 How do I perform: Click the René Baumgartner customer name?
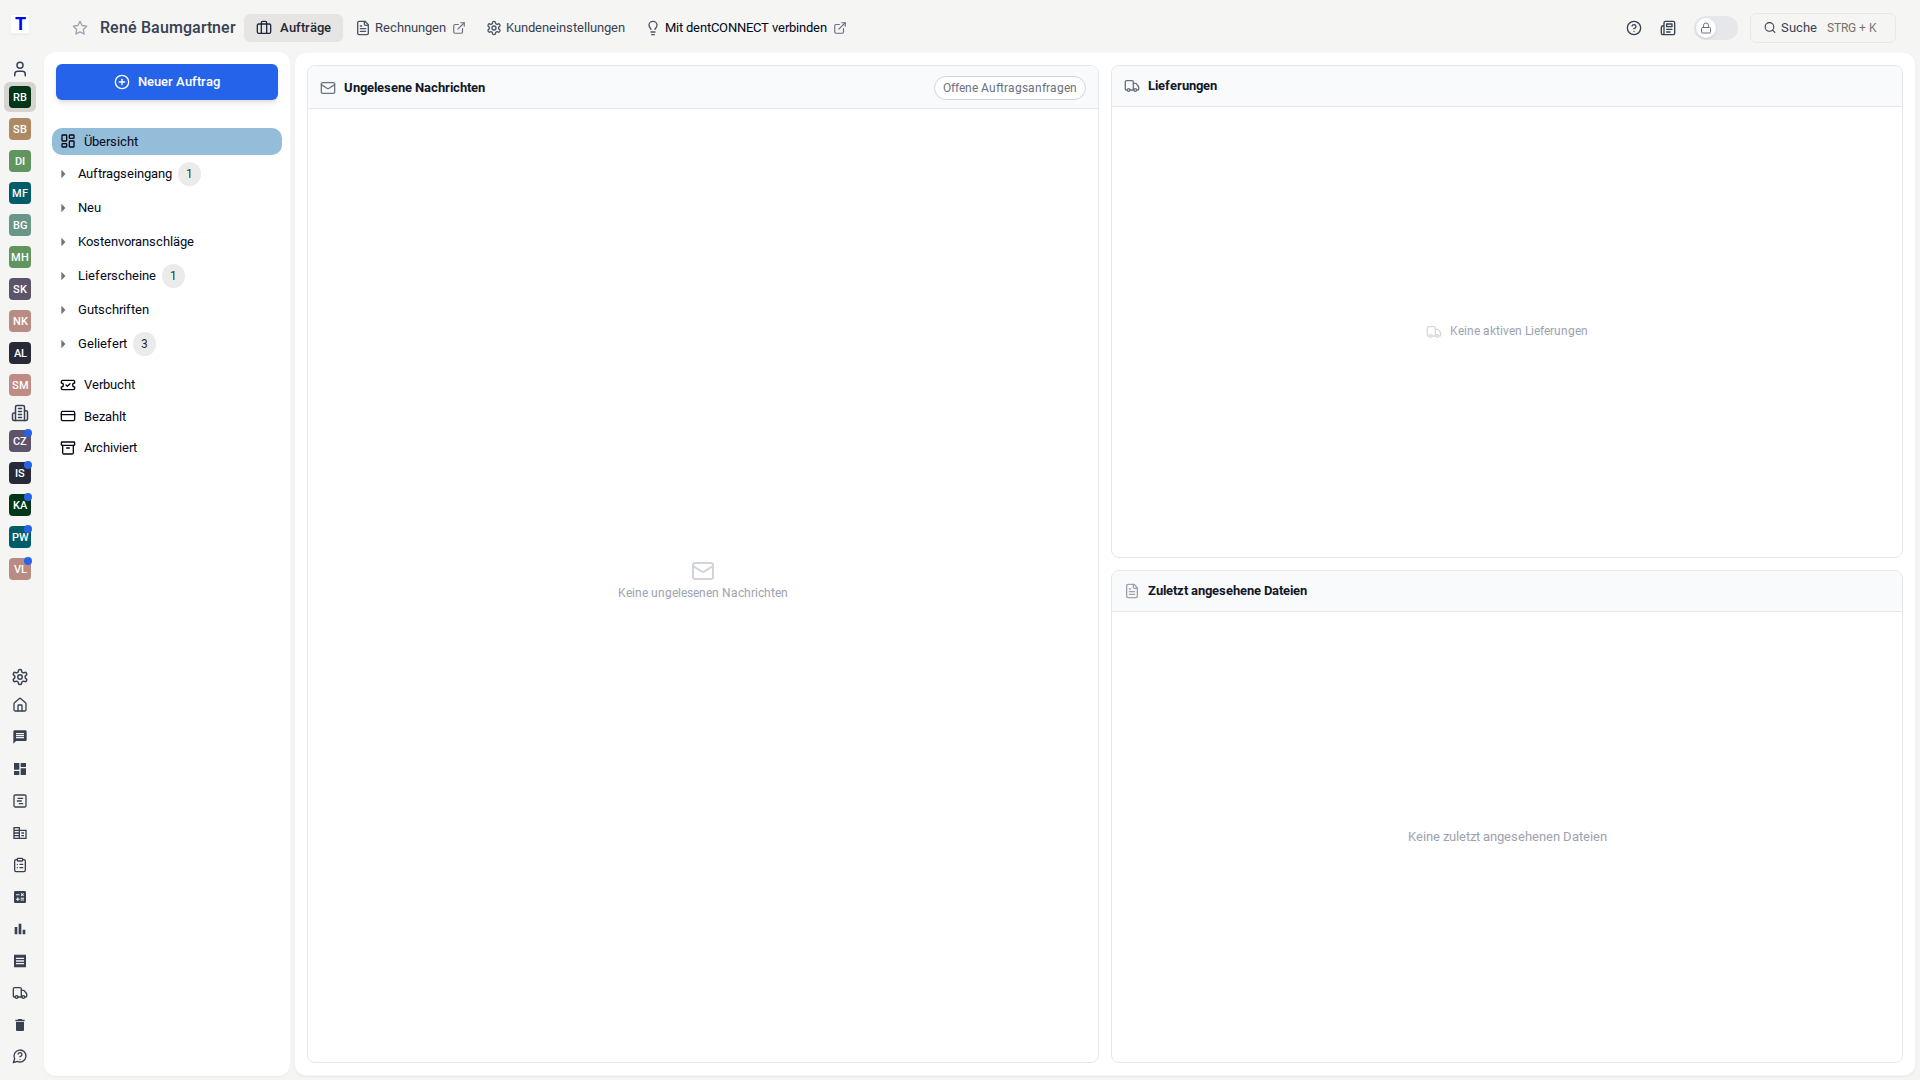(x=168, y=28)
